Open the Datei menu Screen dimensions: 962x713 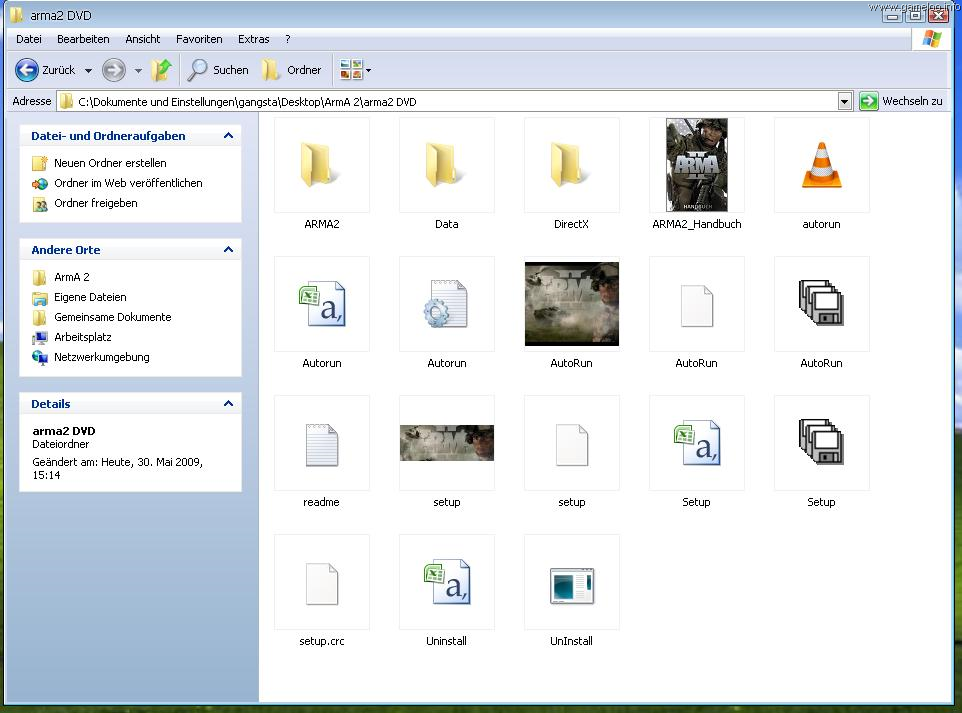tap(29, 39)
